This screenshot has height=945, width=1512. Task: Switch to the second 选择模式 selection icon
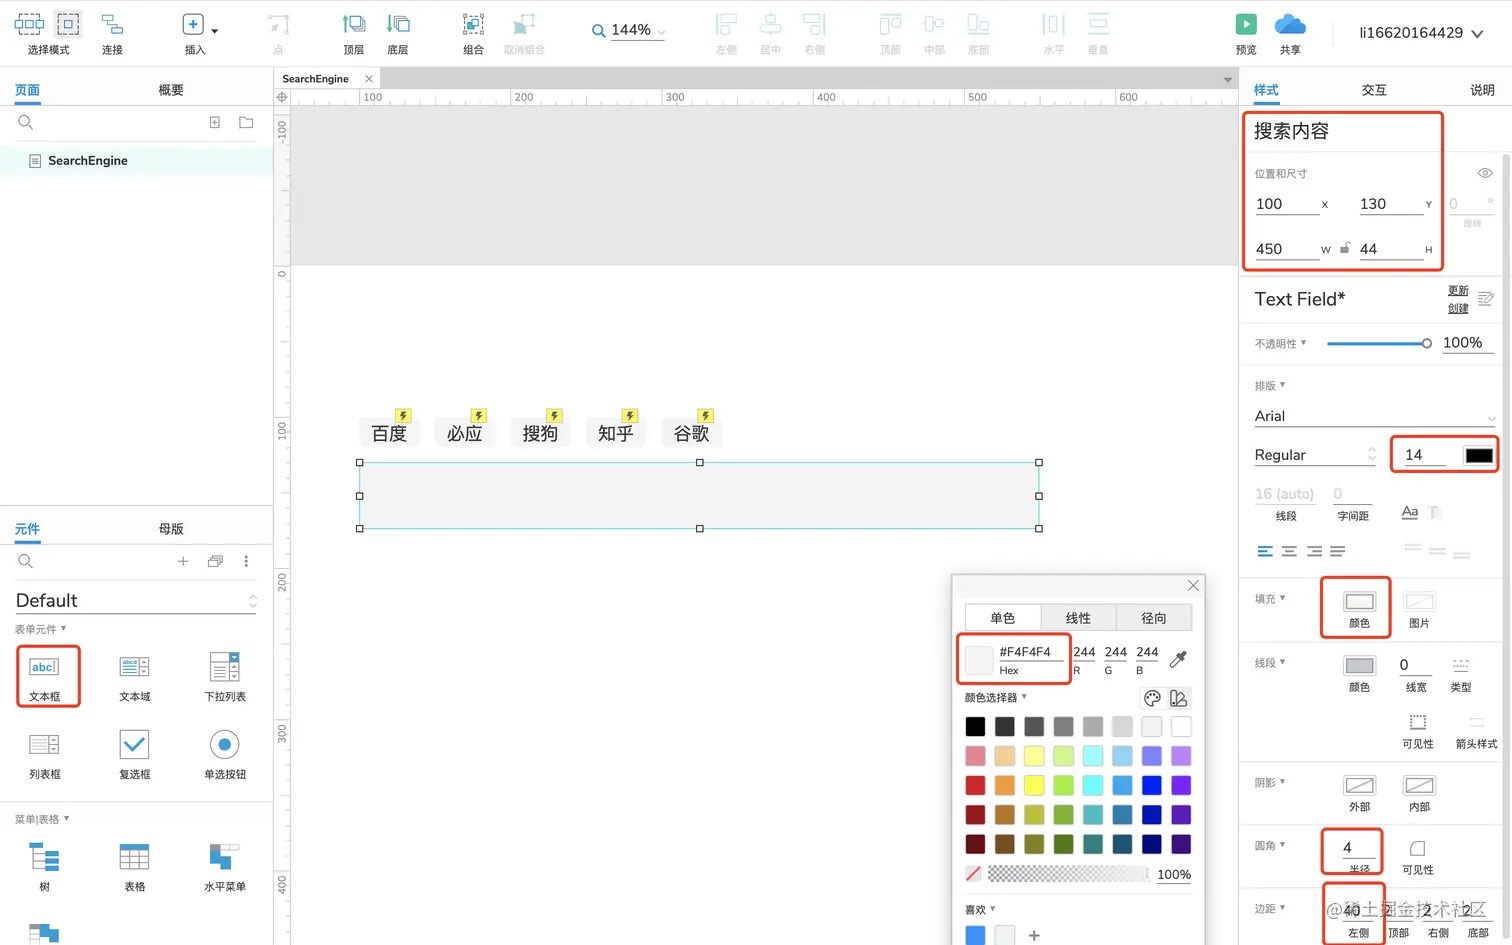[x=68, y=24]
